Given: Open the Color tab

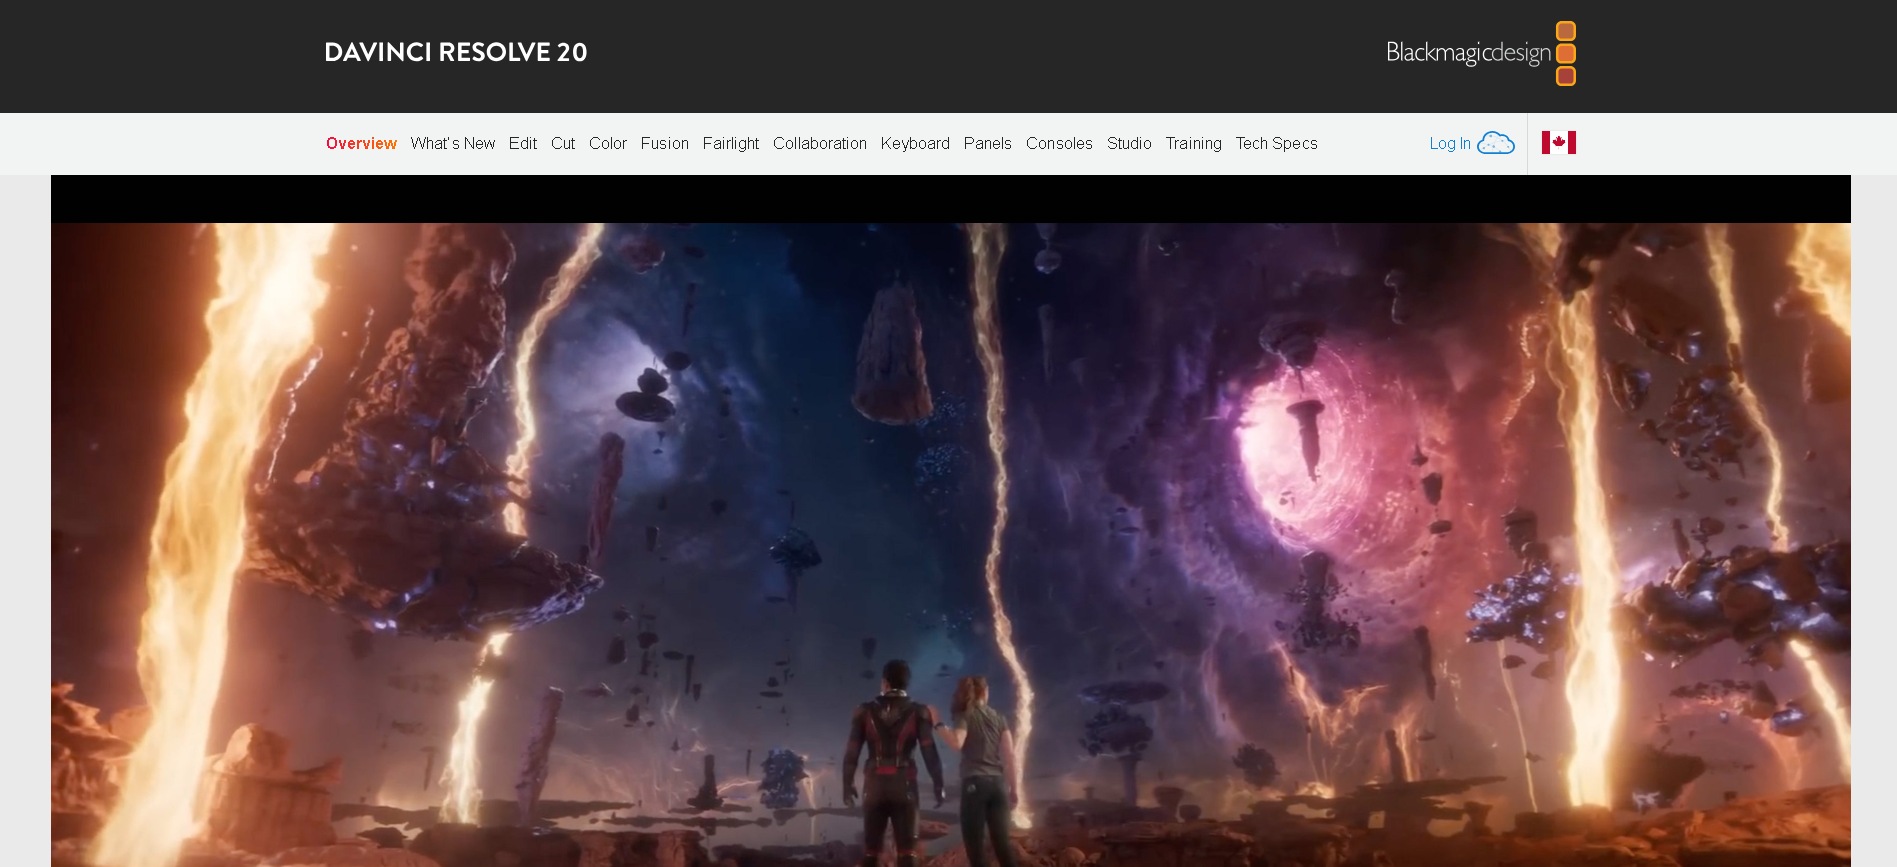Looking at the screenshot, I should pos(608,144).
